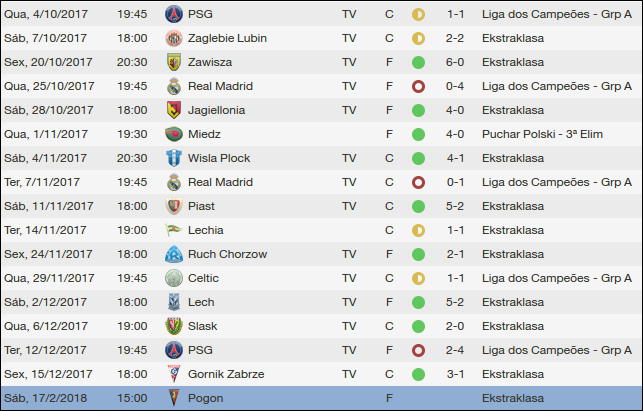Select the Pogon fixture row date
Viewport: 643px width, 411px height.
click(x=49, y=398)
